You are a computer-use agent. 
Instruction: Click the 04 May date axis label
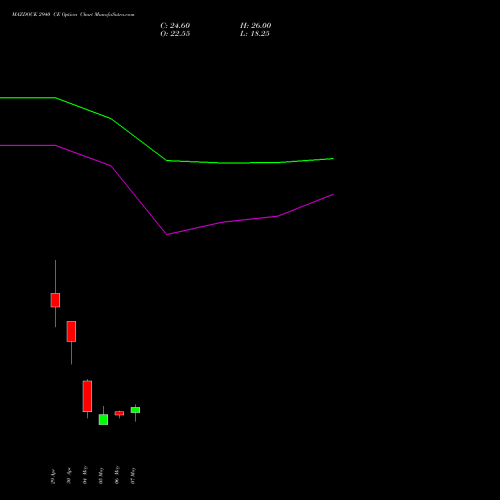click(x=85, y=475)
